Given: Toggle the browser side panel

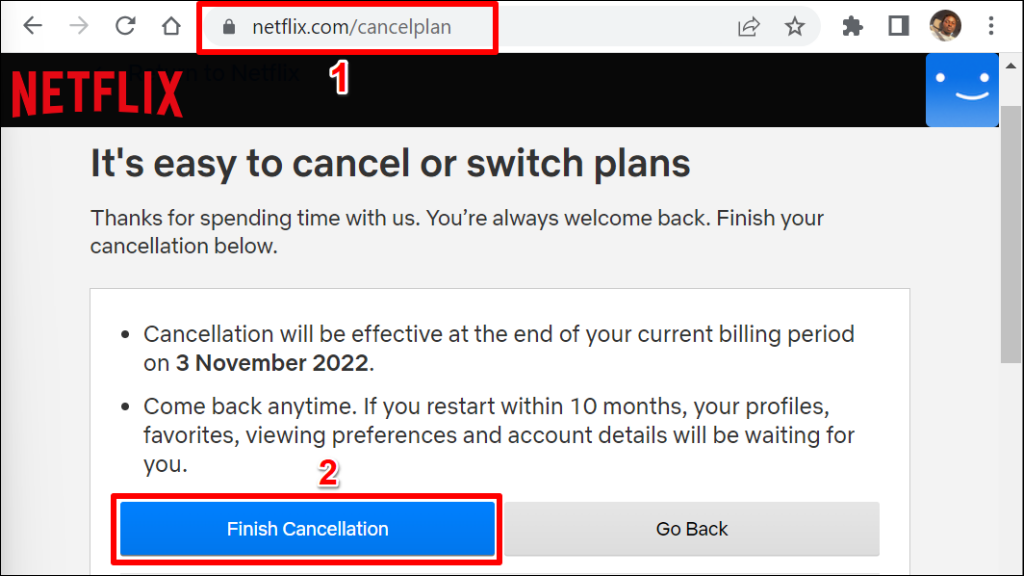Looking at the screenshot, I should 898,27.
